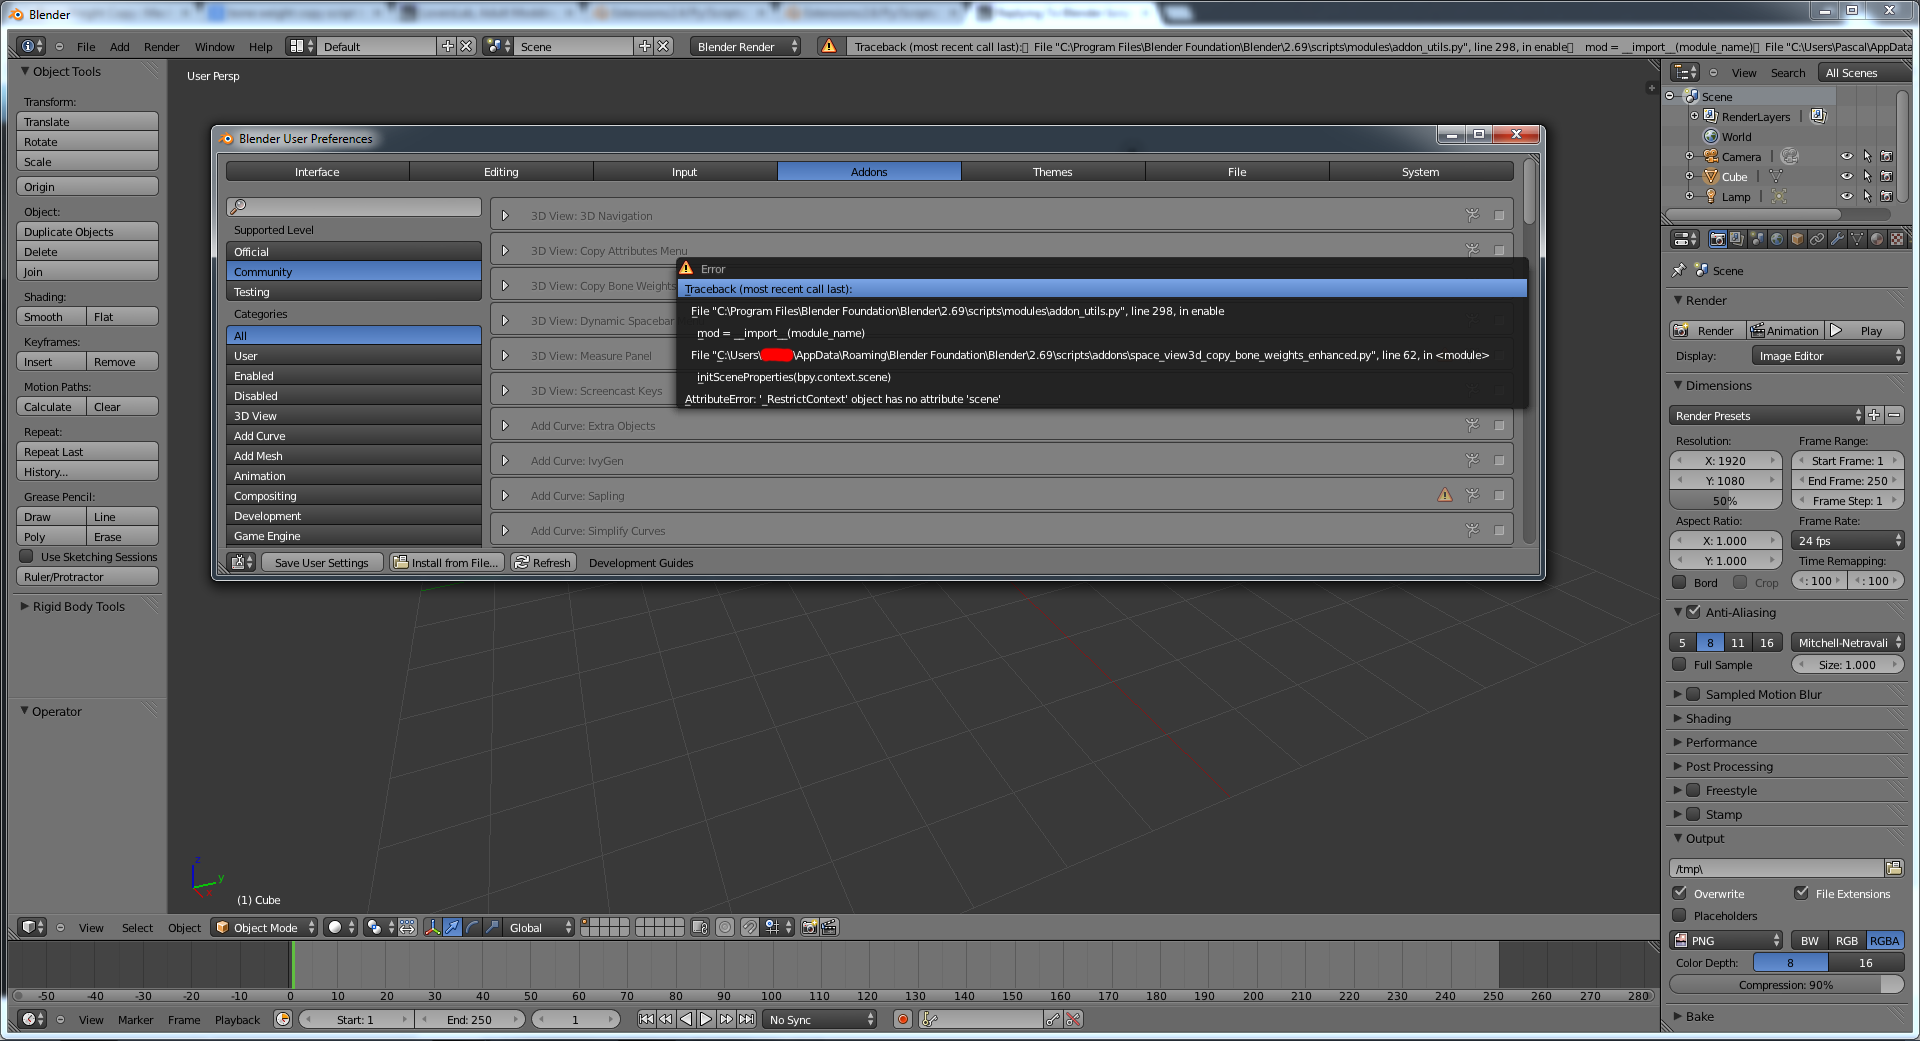Click the OpenGL render animation clapper icon
The height and width of the screenshot is (1041, 1920).
point(829,927)
